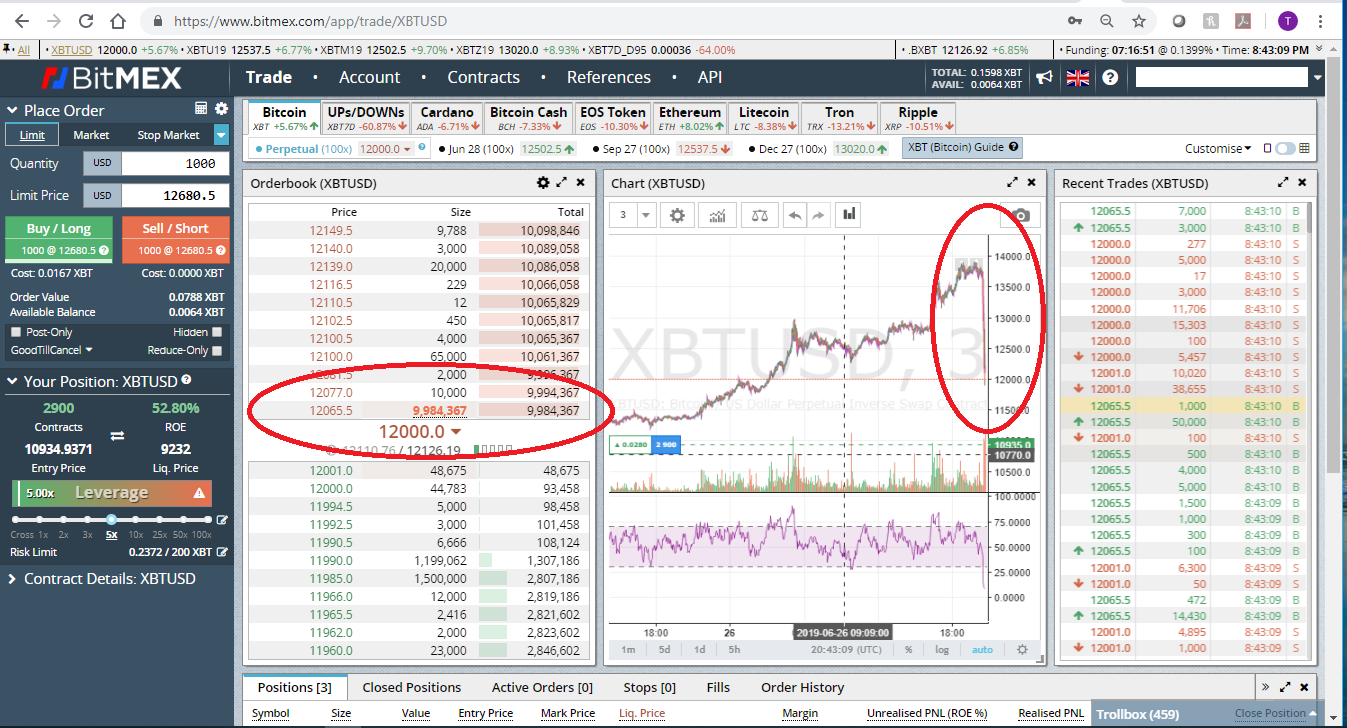Expand the Orderbook panel to fullscreen

coord(562,183)
